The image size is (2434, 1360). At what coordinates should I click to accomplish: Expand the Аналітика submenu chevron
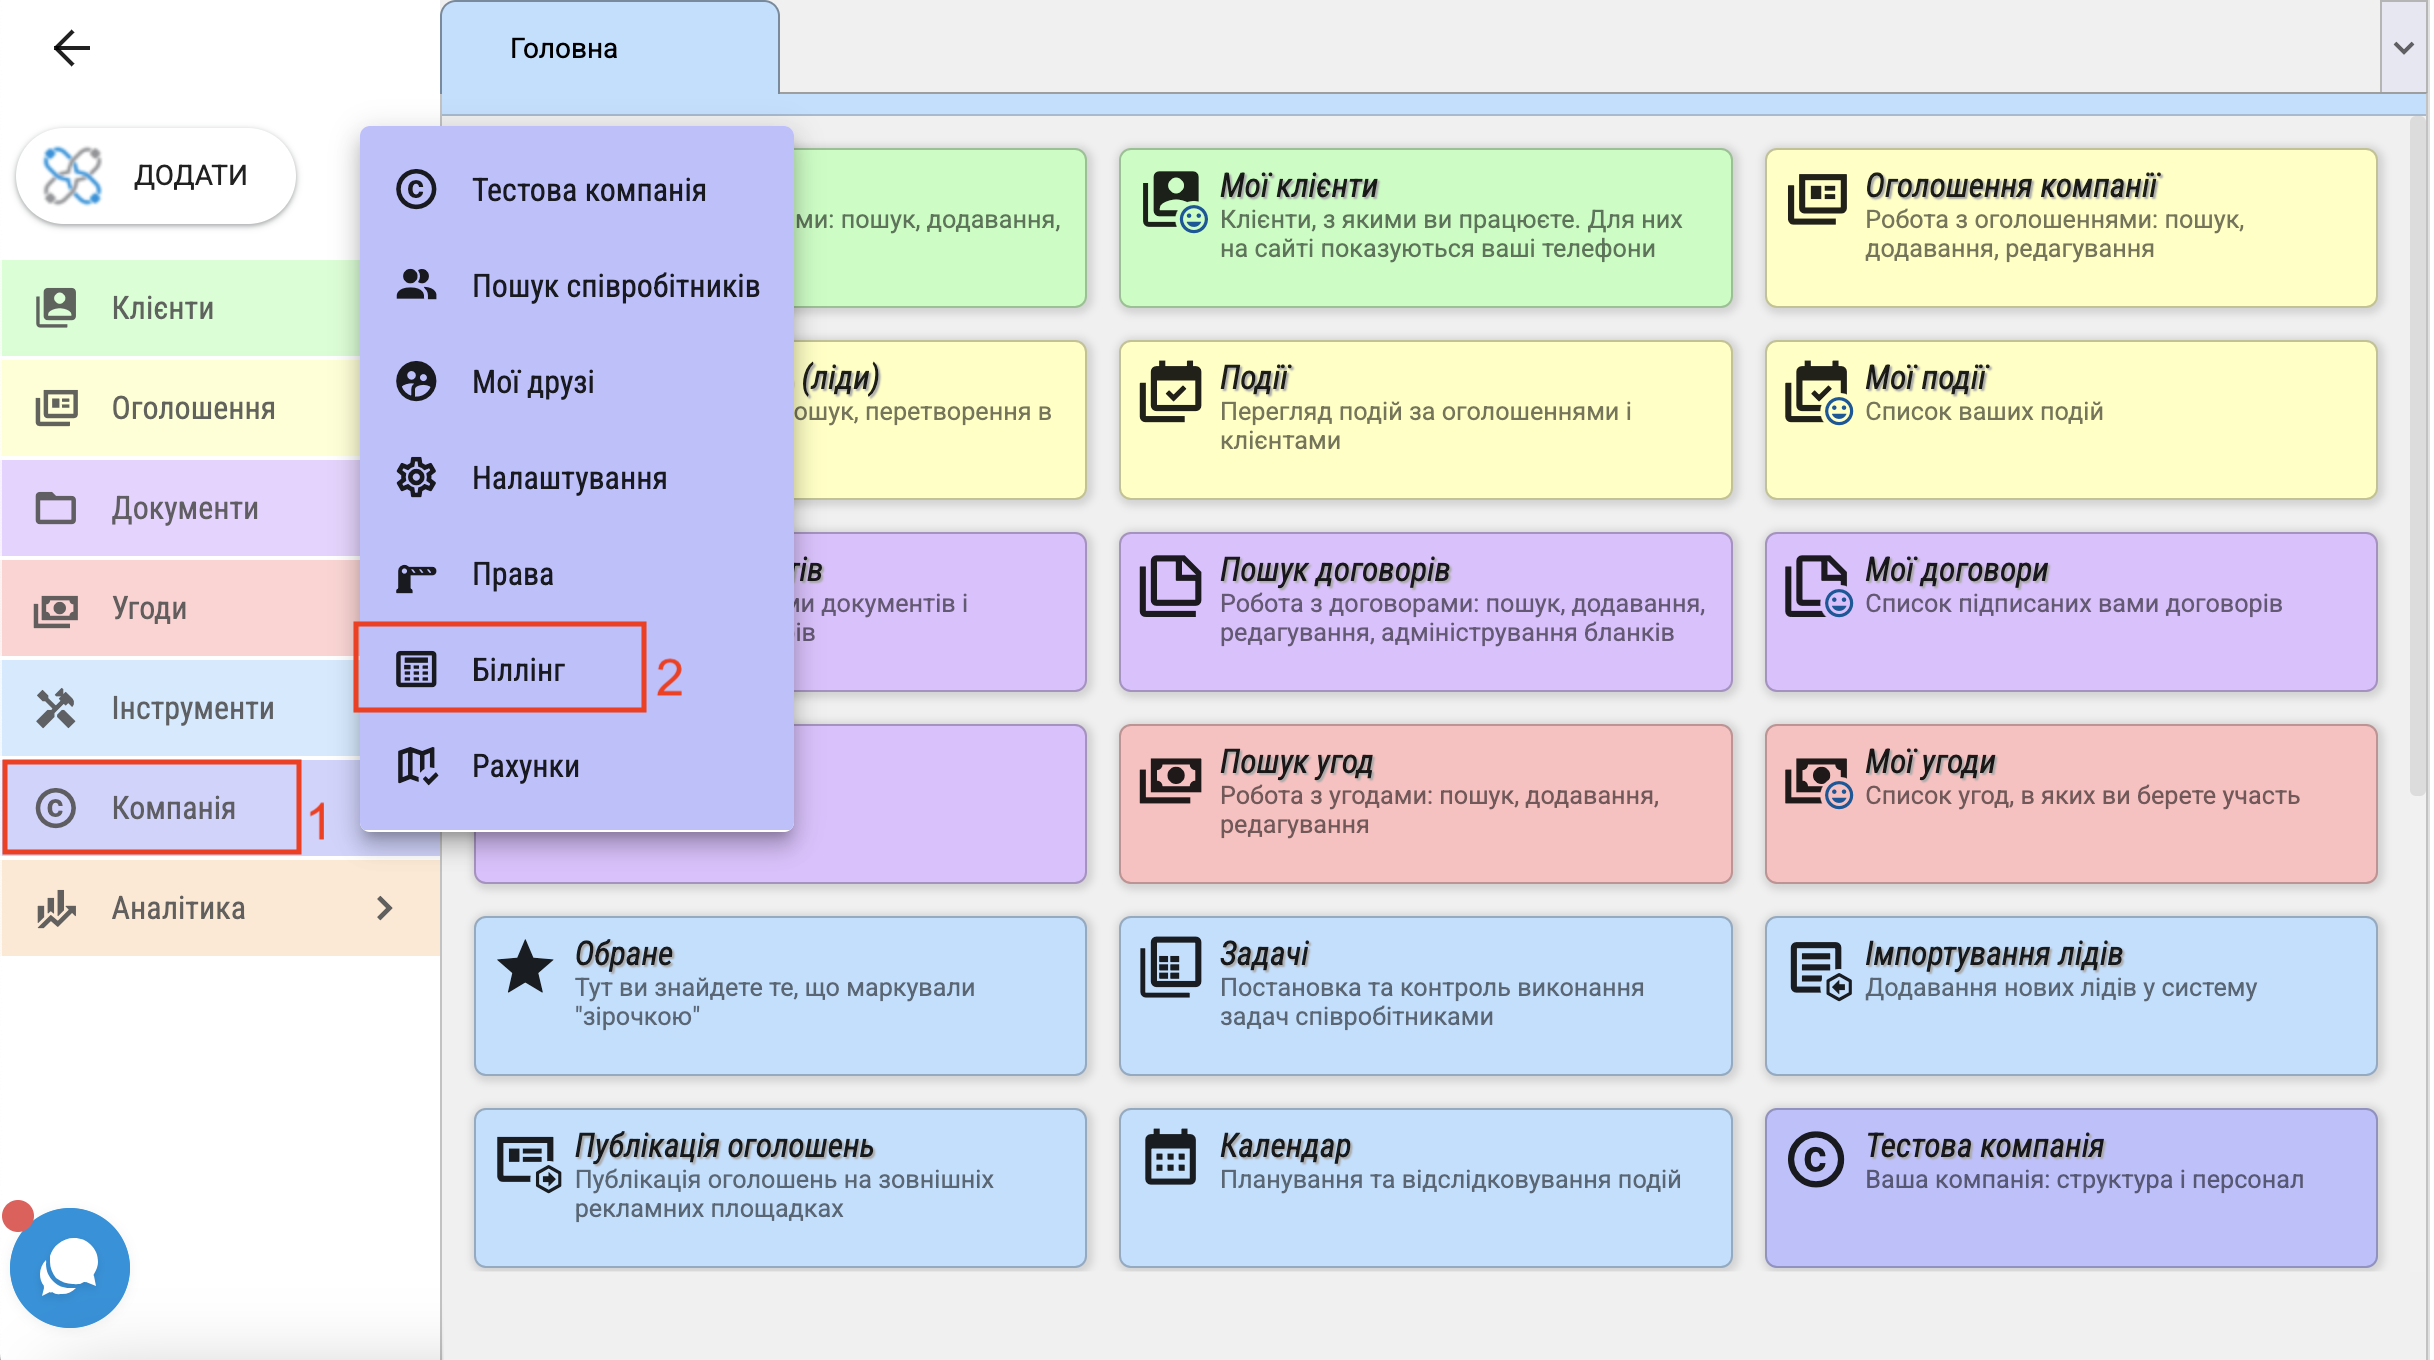click(x=385, y=908)
